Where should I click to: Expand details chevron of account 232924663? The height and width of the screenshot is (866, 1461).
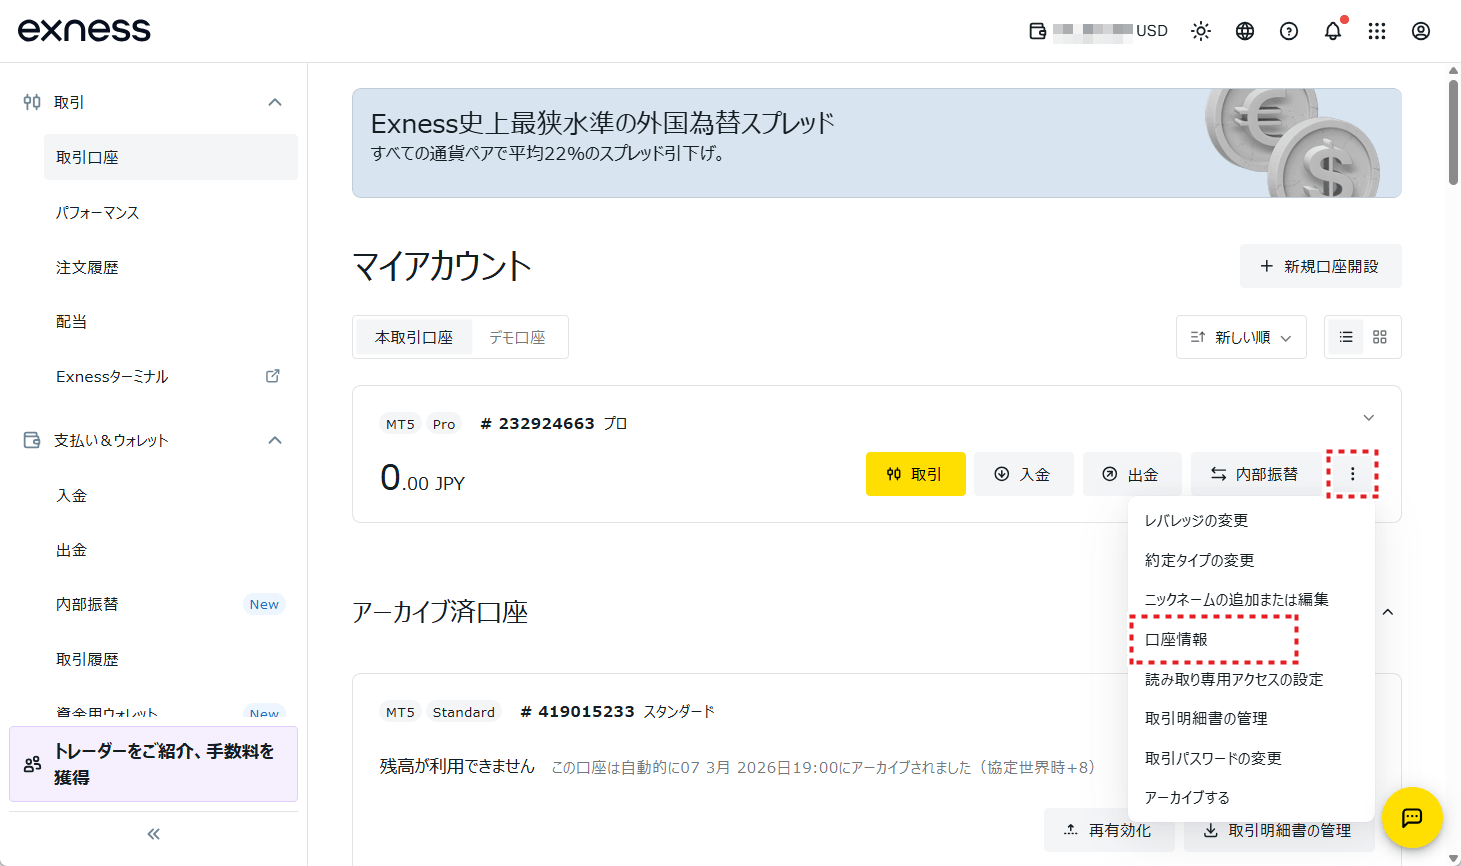pyautogui.click(x=1369, y=417)
